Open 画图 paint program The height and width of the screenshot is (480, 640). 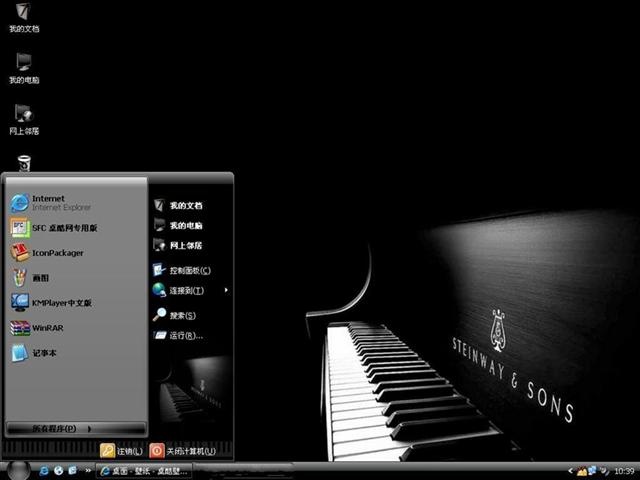point(29,278)
